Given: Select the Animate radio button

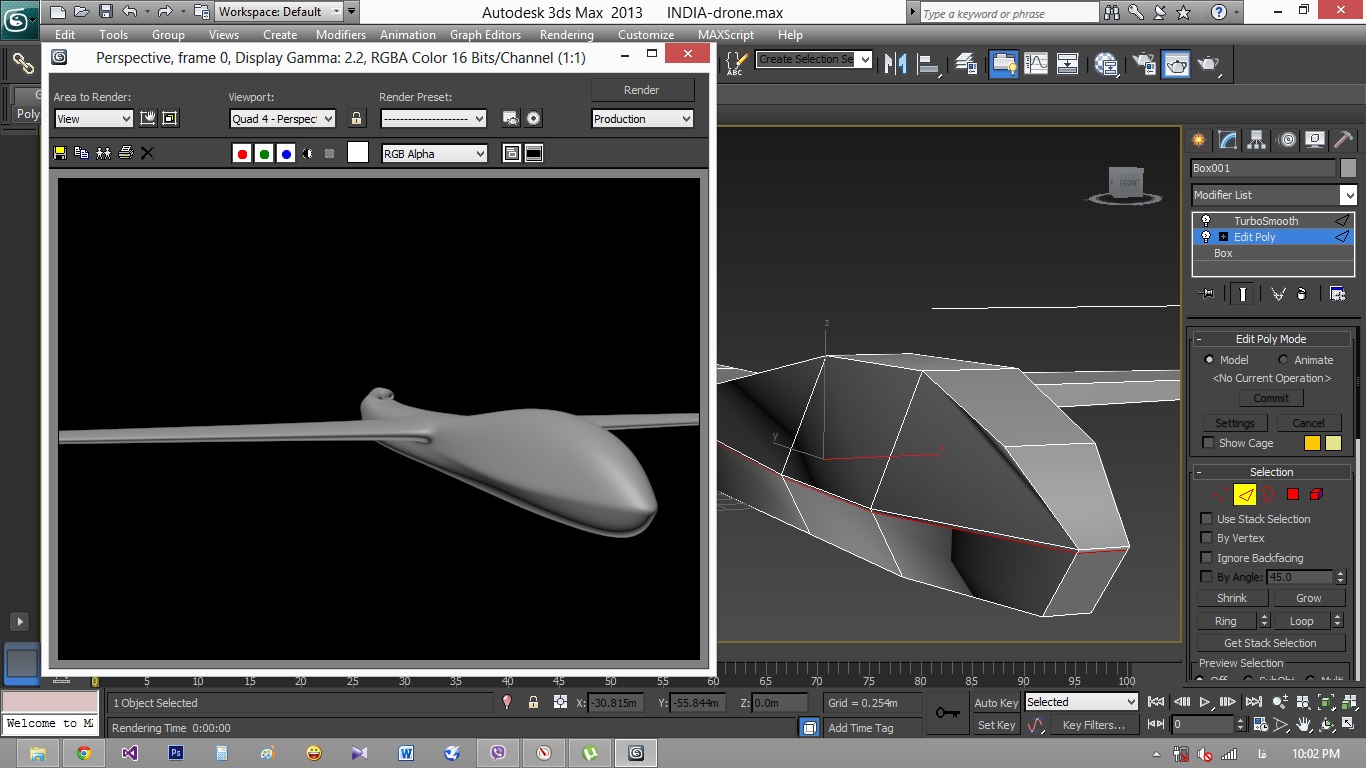Looking at the screenshot, I should [1283, 360].
